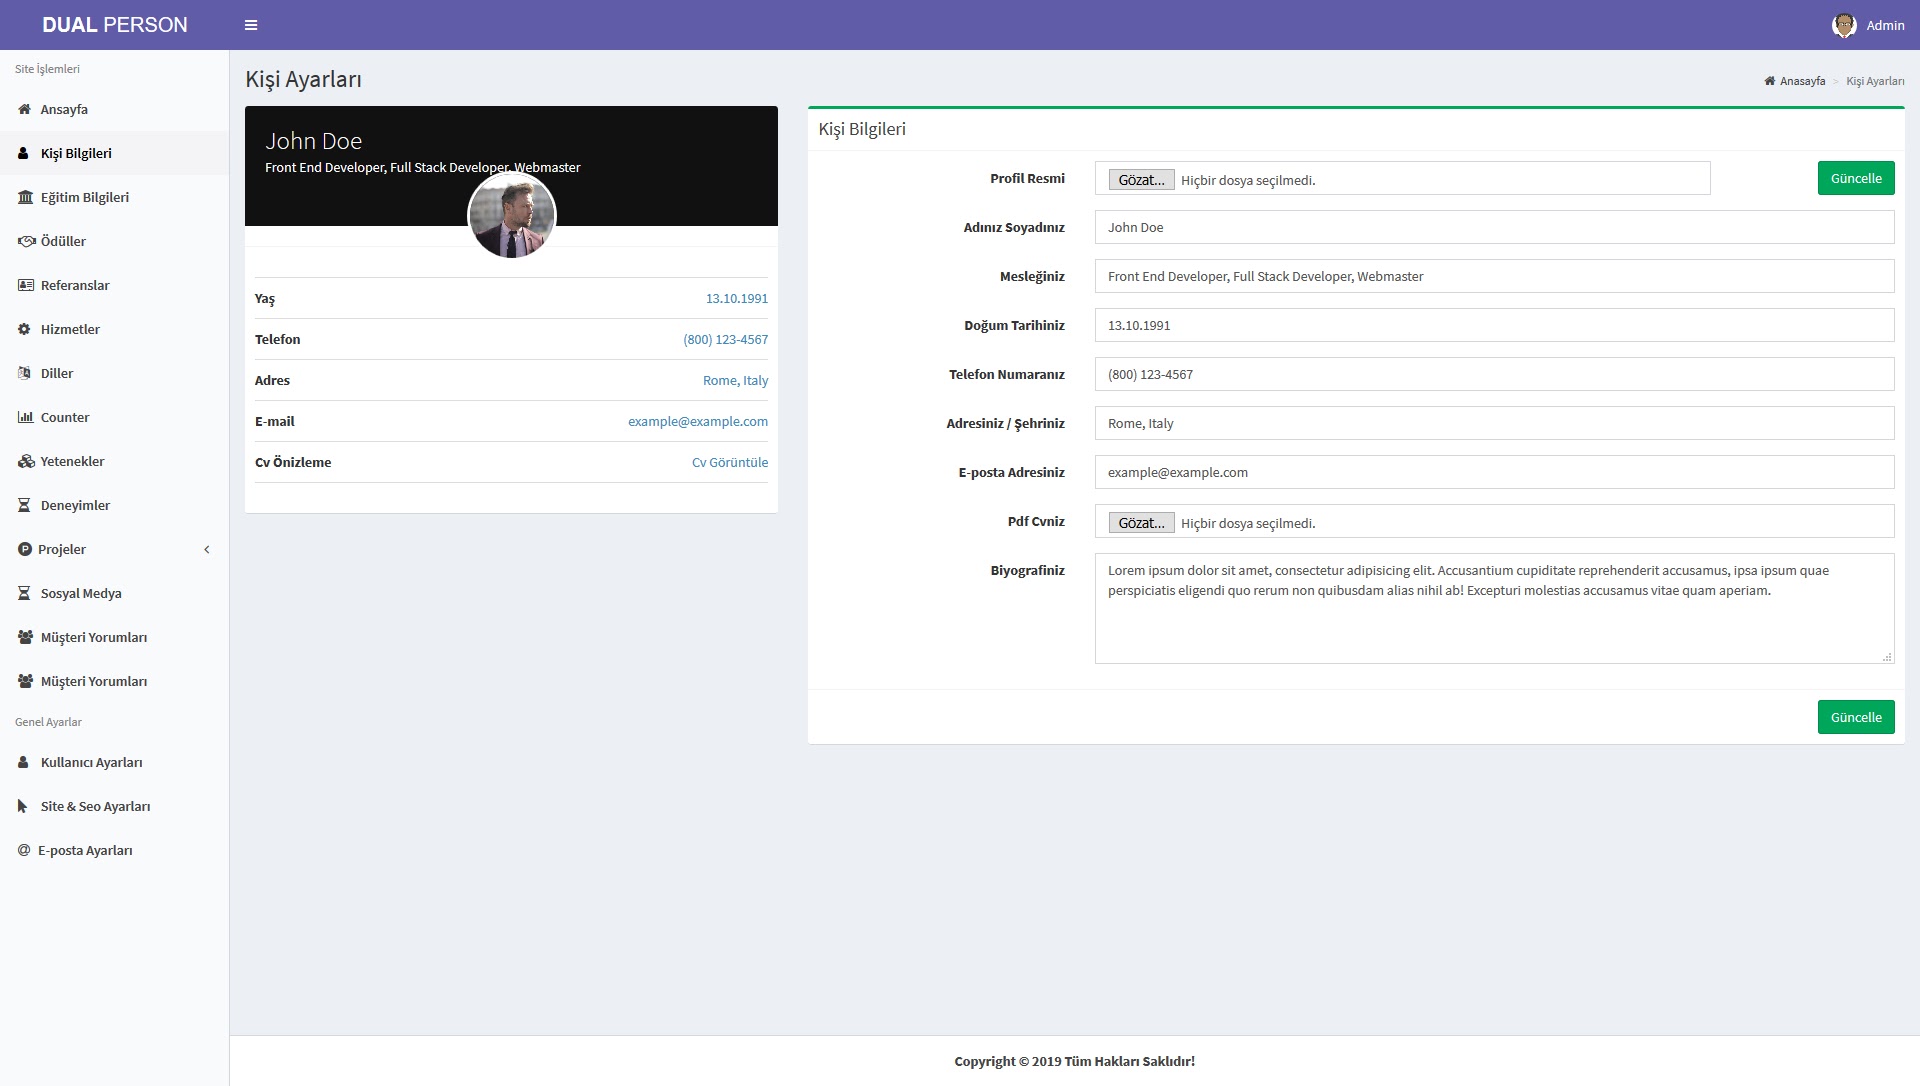This screenshot has width=1920, height=1086.
Task: Toggle sidebar with hamburger menu icon
Action: tap(251, 25)
